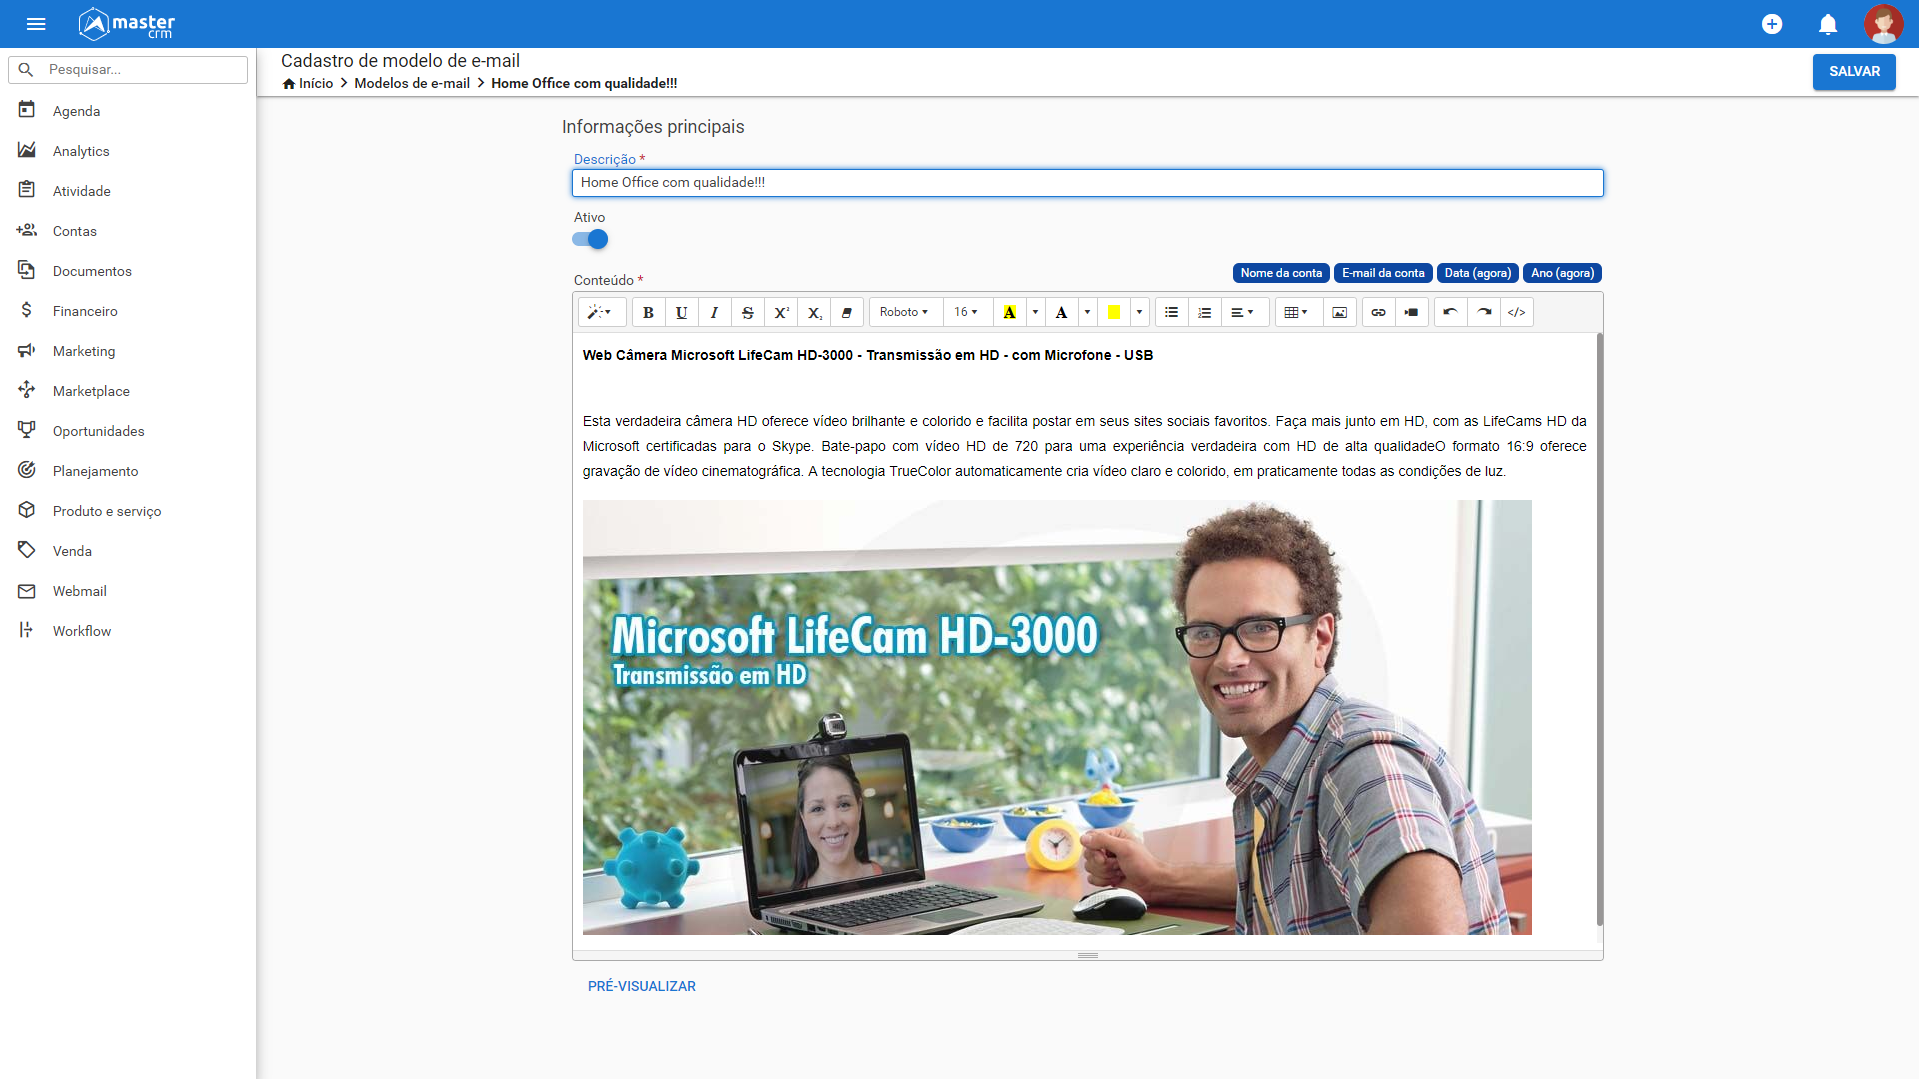Apply subscript formatting
The height and width of the screenshot is (1079, 1919).
coord(814,312)
